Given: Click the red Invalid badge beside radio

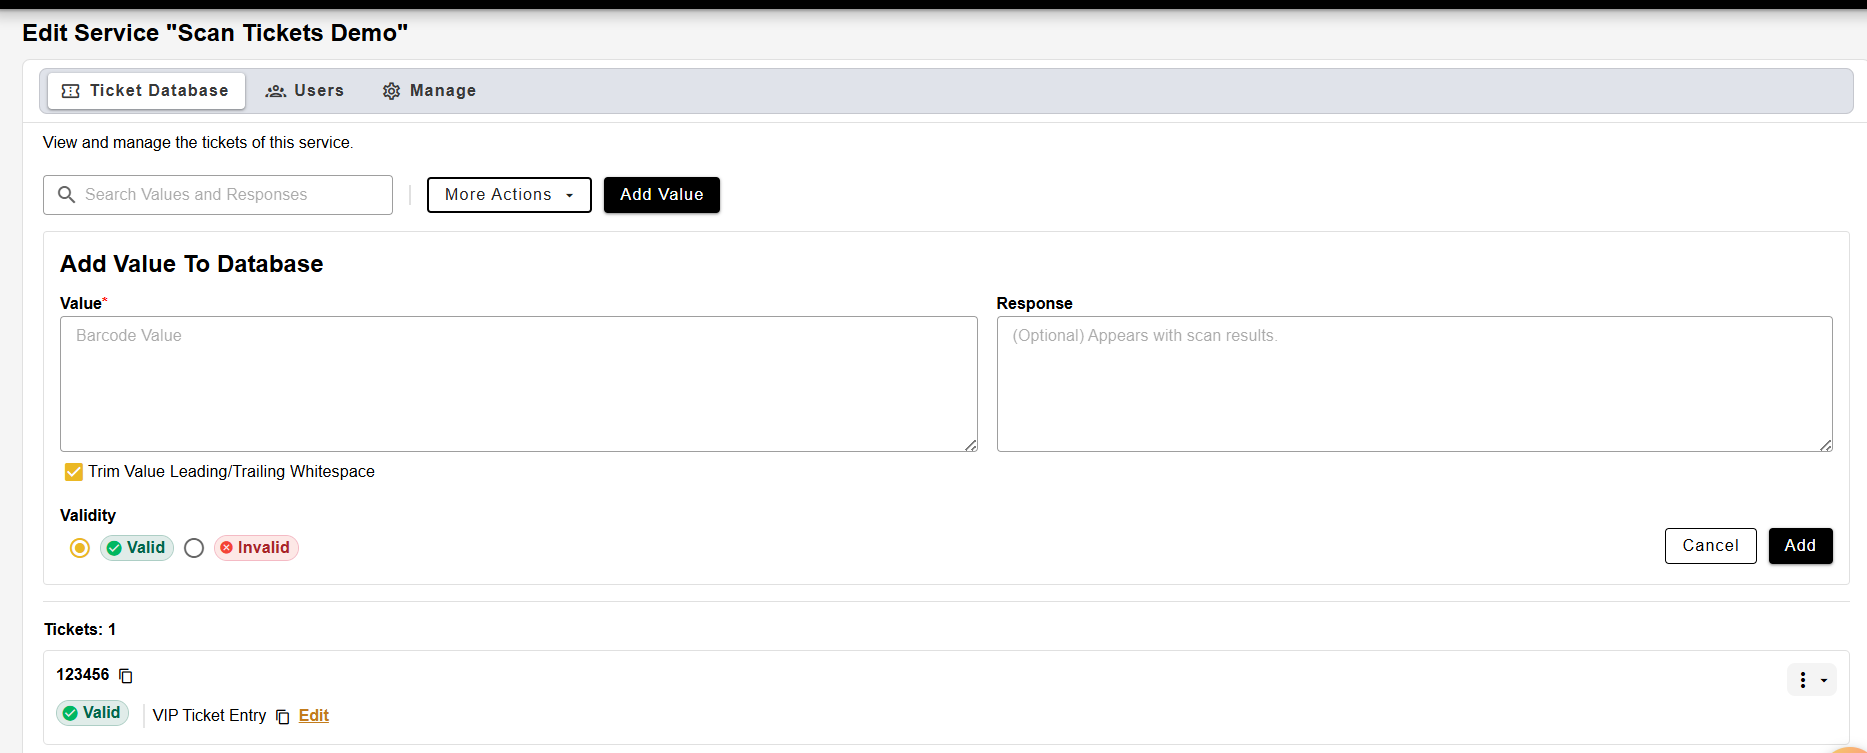Looking at the screenshot, I should coord(256,548).
